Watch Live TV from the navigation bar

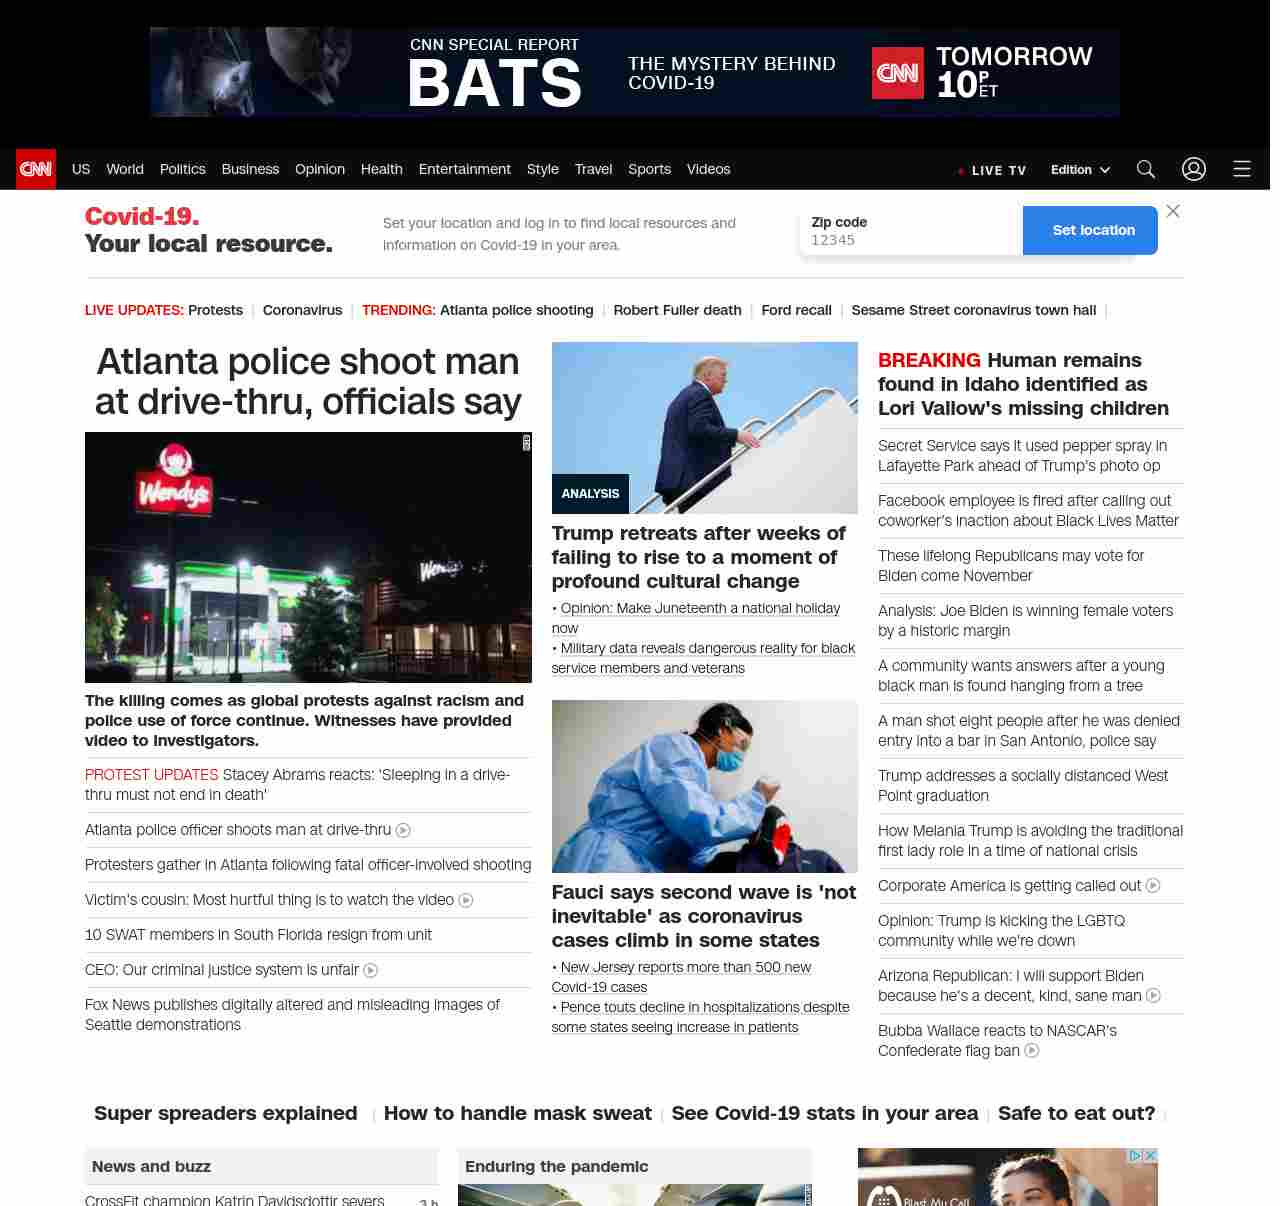tap(992, 170)
